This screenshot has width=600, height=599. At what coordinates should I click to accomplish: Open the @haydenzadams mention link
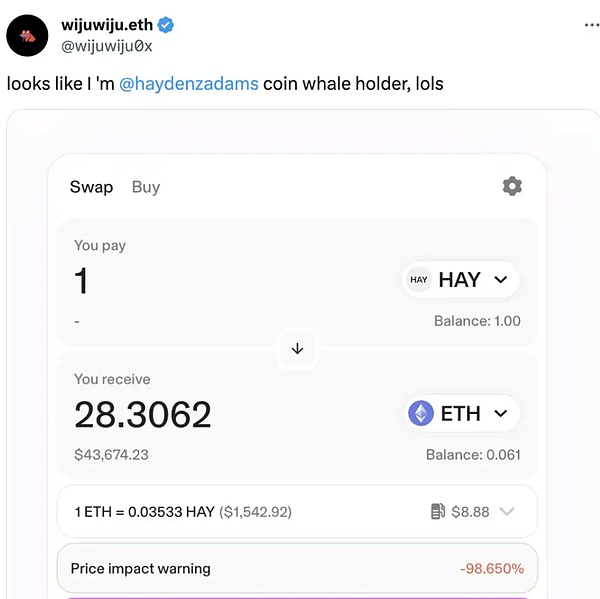[189, 83]
